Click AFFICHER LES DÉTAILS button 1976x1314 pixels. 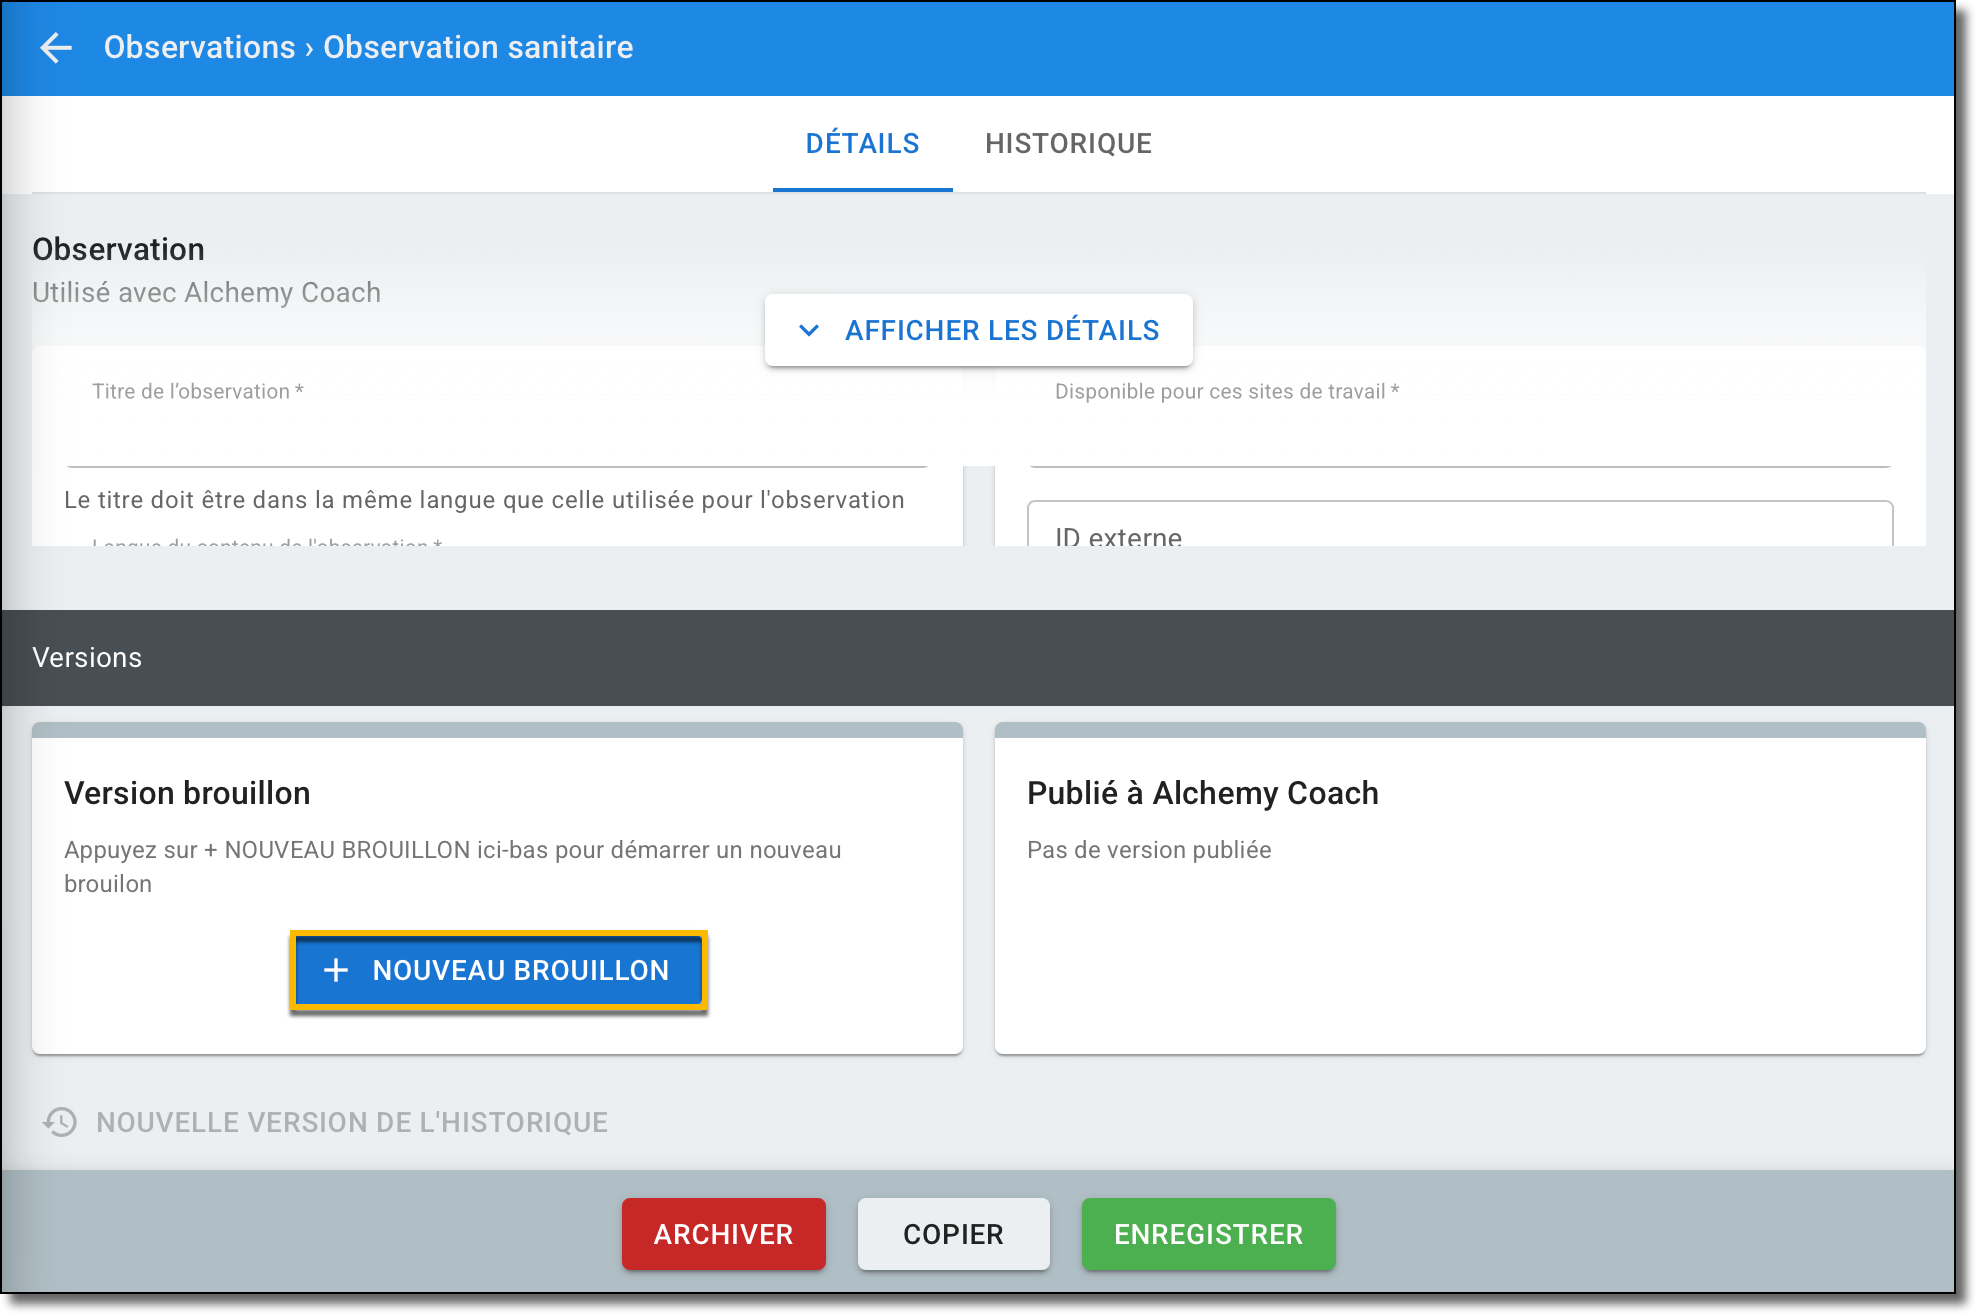coord(1001,330)
